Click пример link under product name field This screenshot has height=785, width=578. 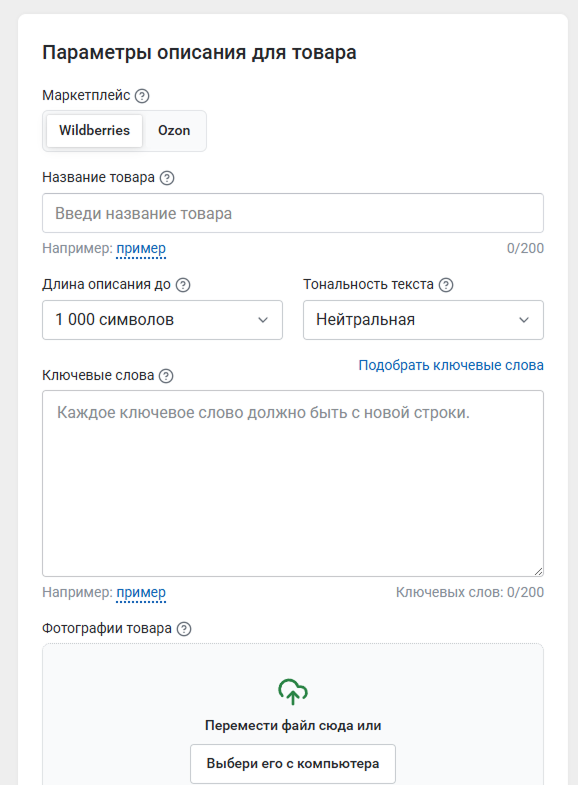pos(141,248)
